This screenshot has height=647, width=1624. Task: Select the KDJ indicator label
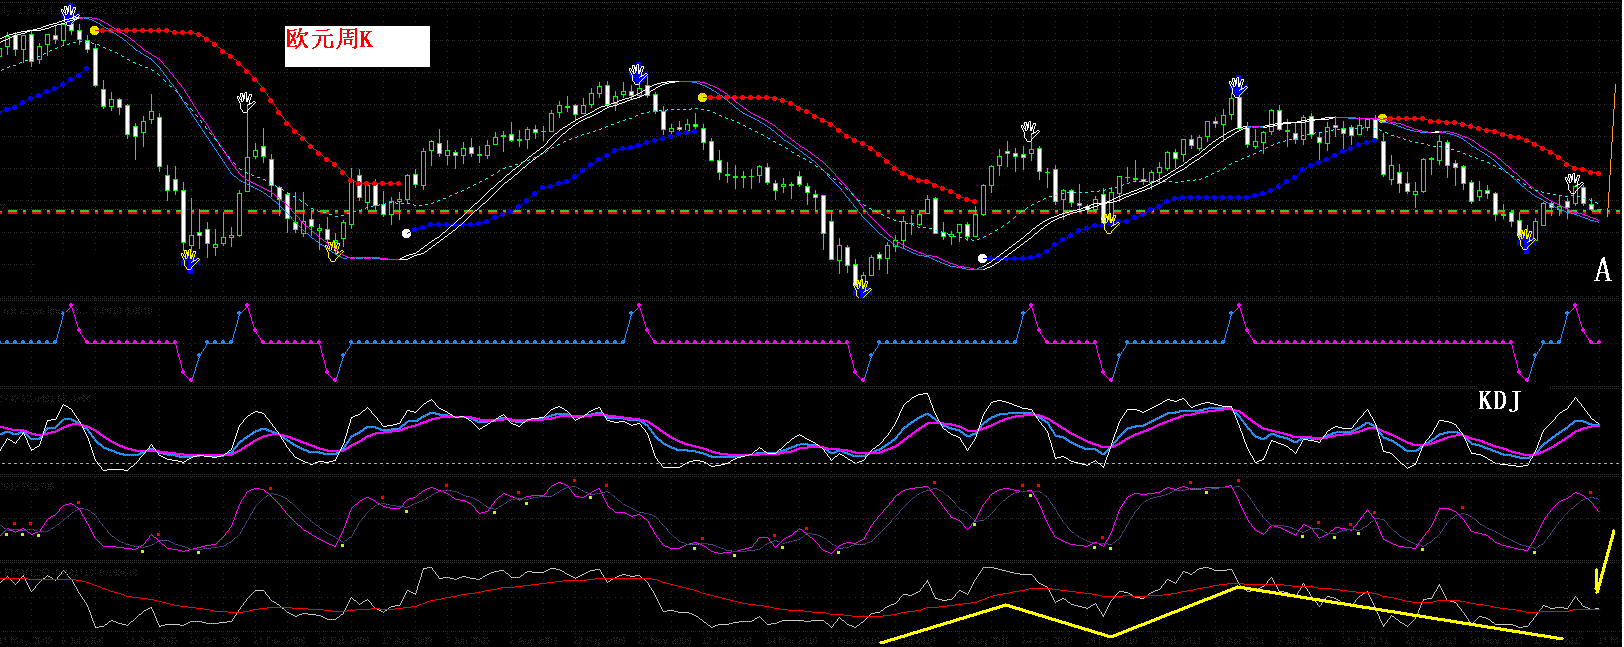[x=1499, y=401]
